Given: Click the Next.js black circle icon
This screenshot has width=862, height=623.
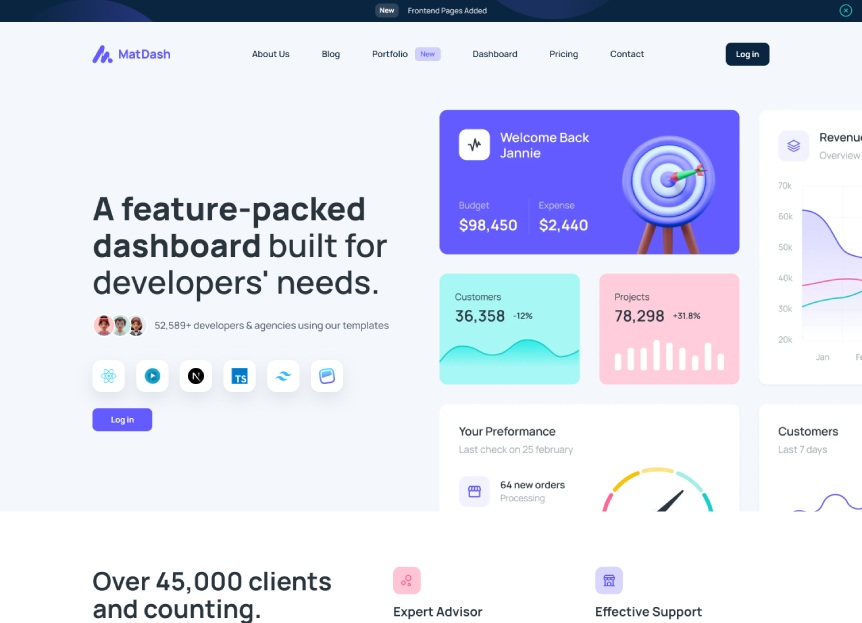Looking at the screenshot, I should click(196, 376).
